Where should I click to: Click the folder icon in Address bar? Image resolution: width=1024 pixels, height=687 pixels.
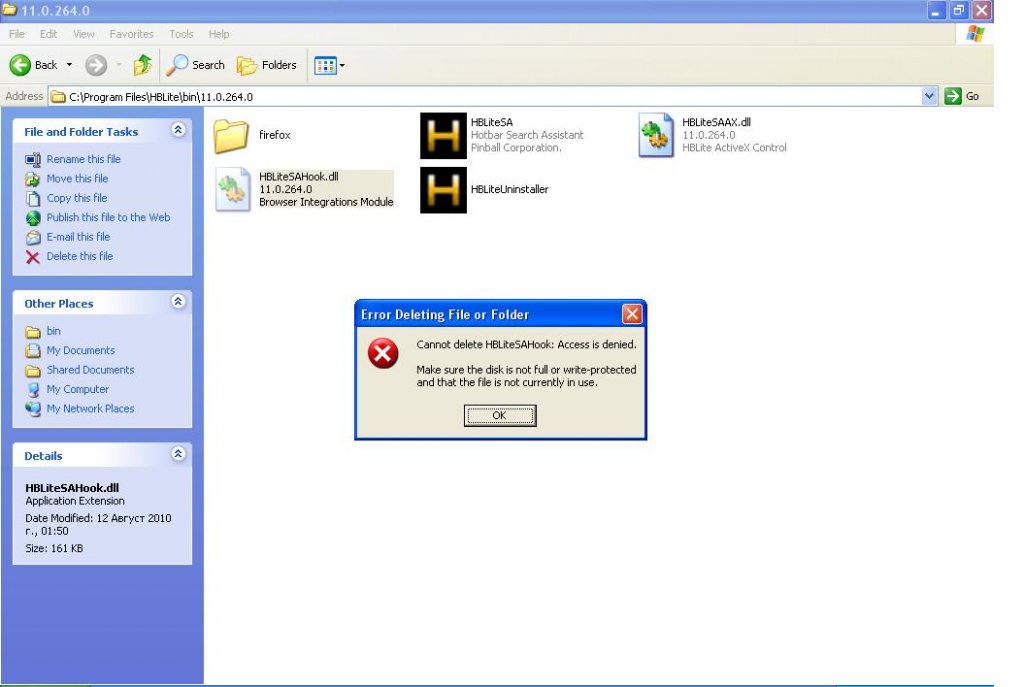point(59,97)
